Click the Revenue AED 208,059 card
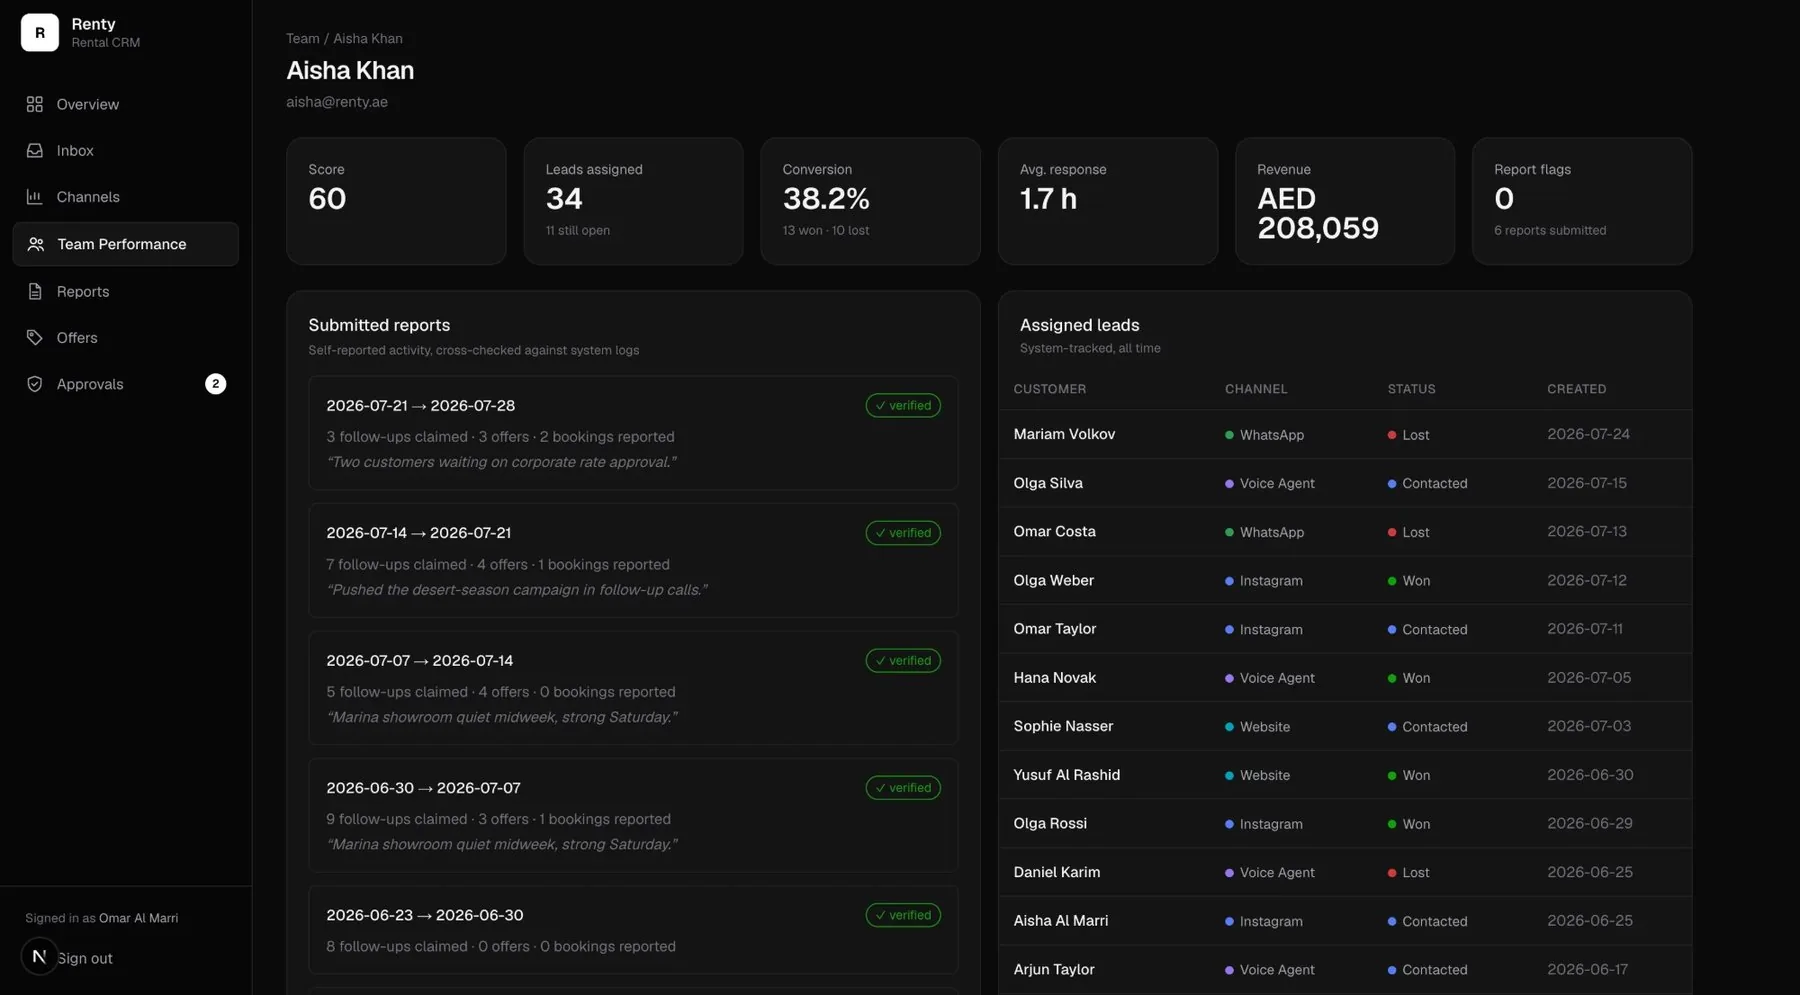 point(1345,201)
